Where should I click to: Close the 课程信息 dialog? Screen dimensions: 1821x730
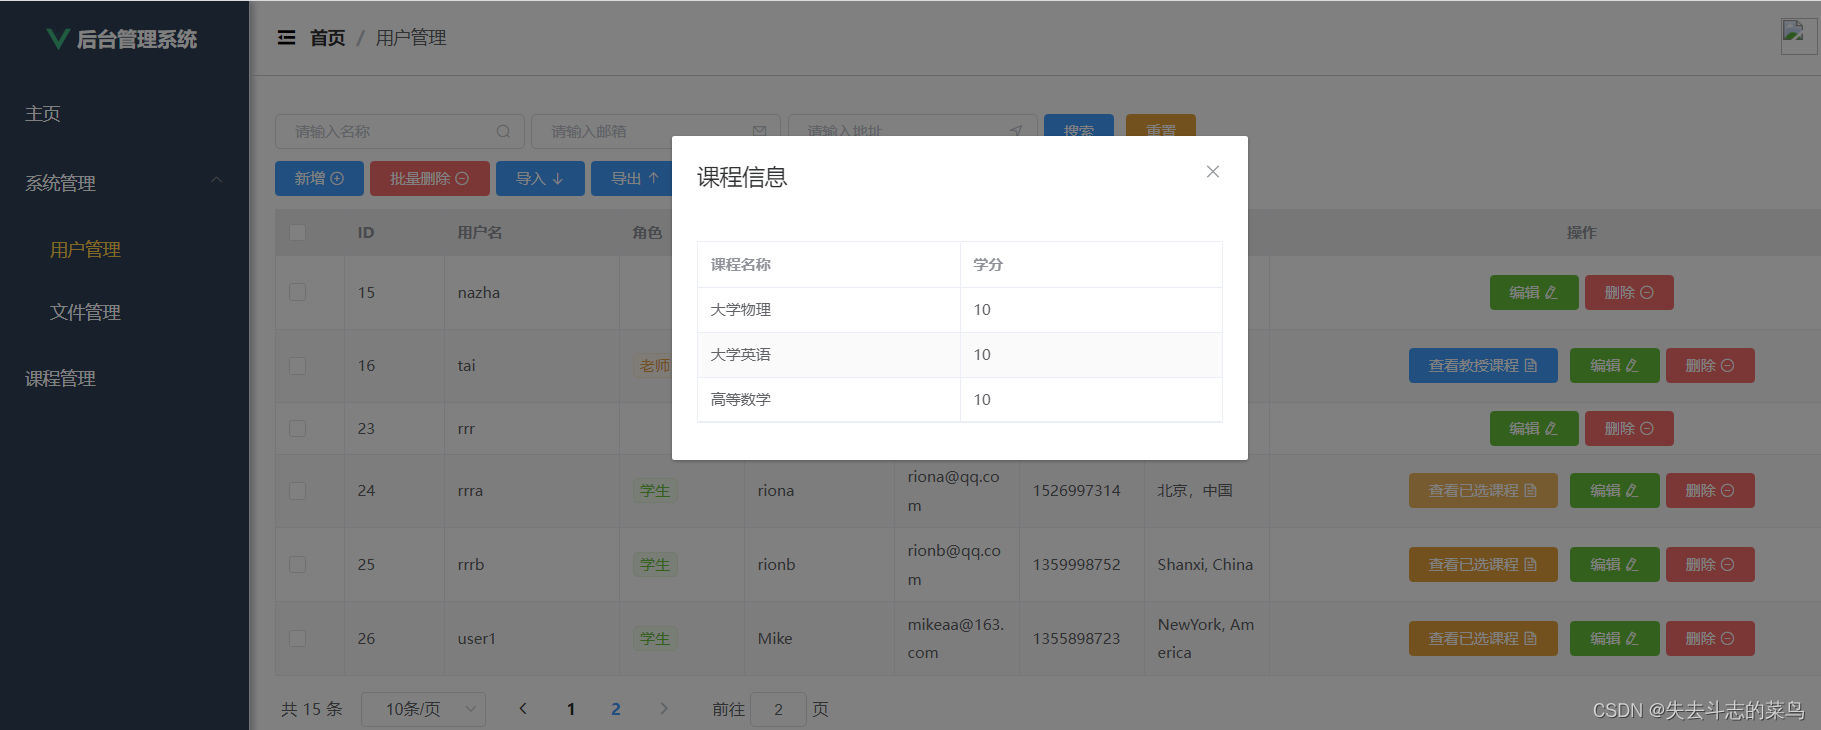1212,172
